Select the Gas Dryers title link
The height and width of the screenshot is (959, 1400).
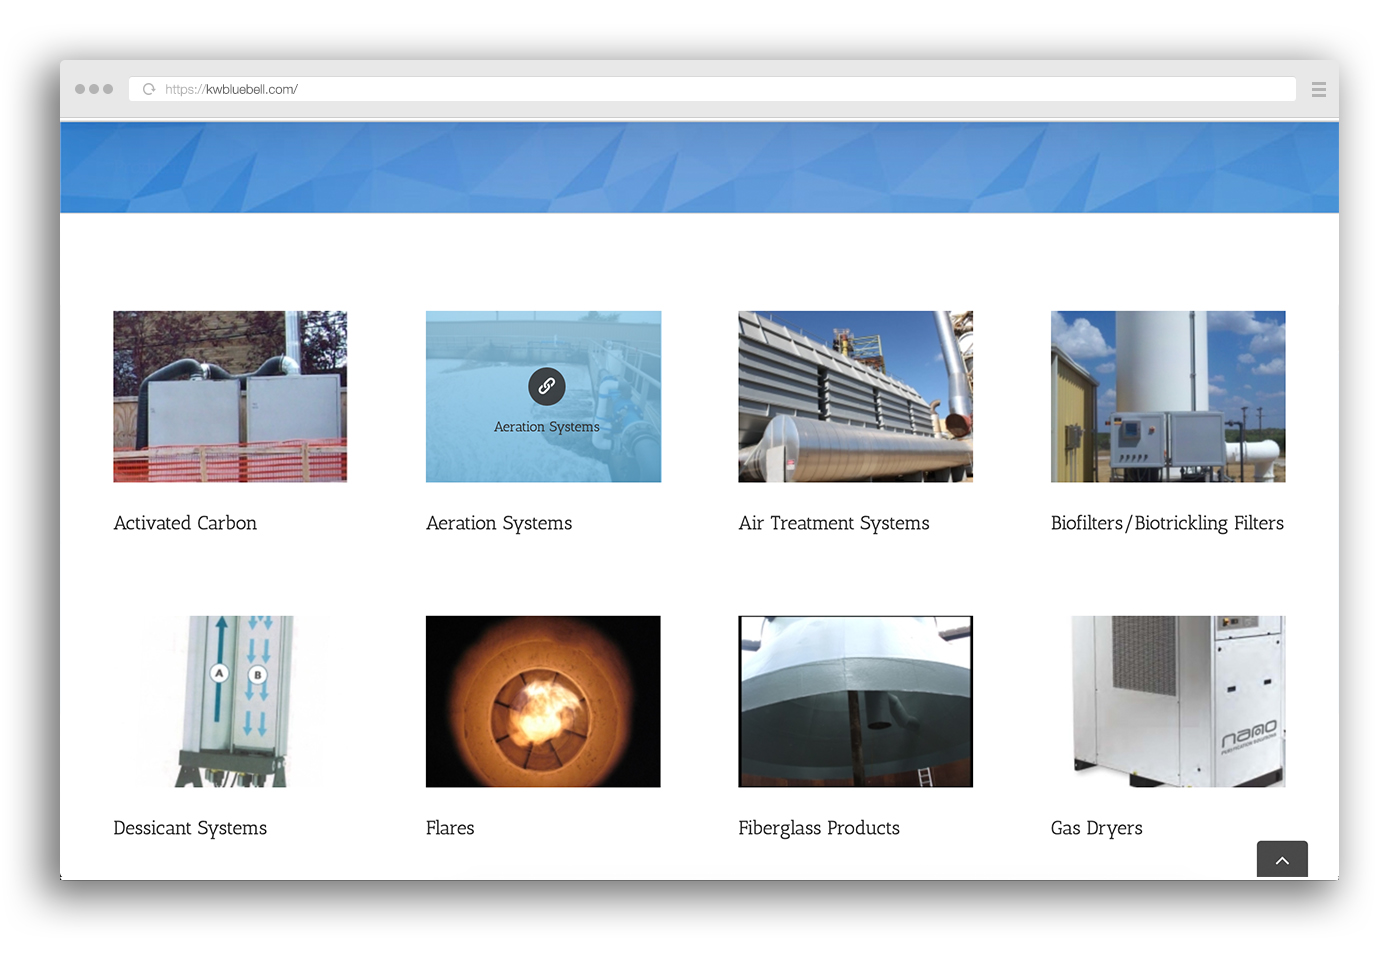click(1096, 828)
